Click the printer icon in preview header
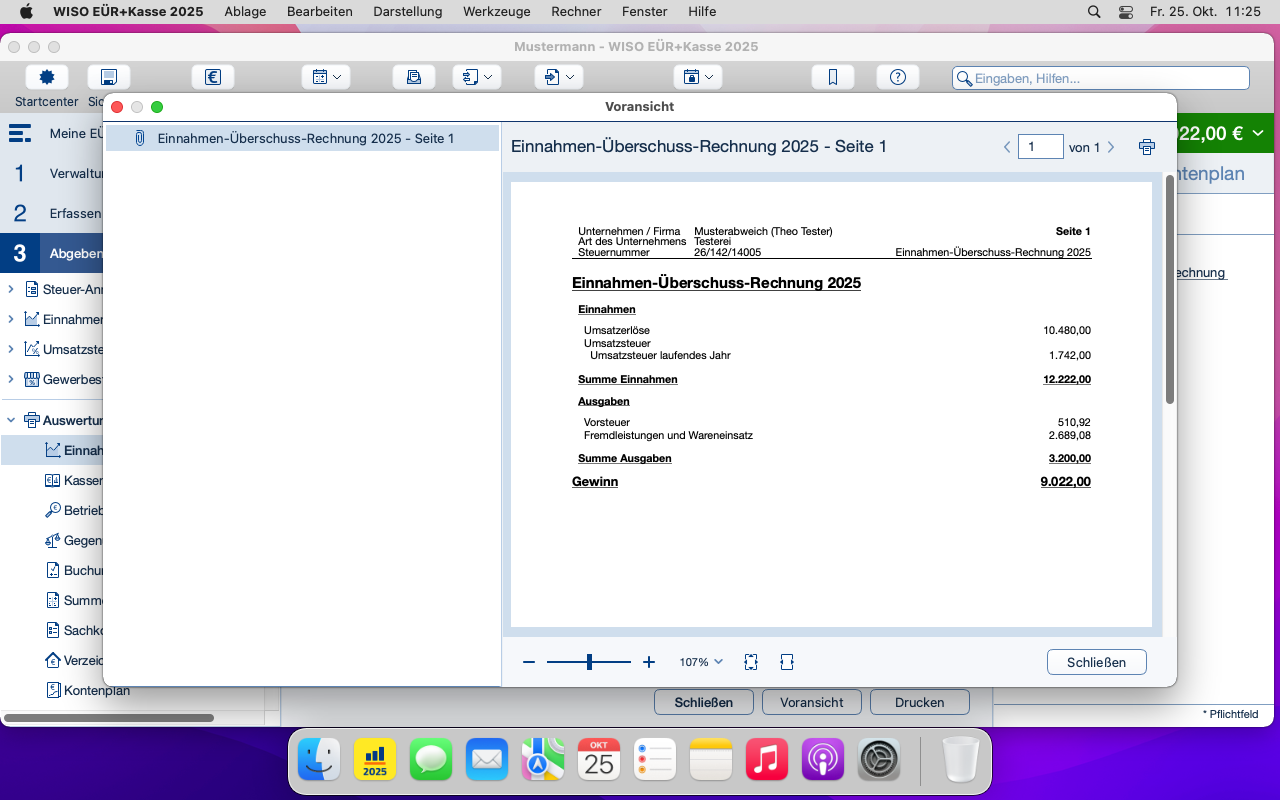Screen dimensions: 1280x800 point(1147,147)
